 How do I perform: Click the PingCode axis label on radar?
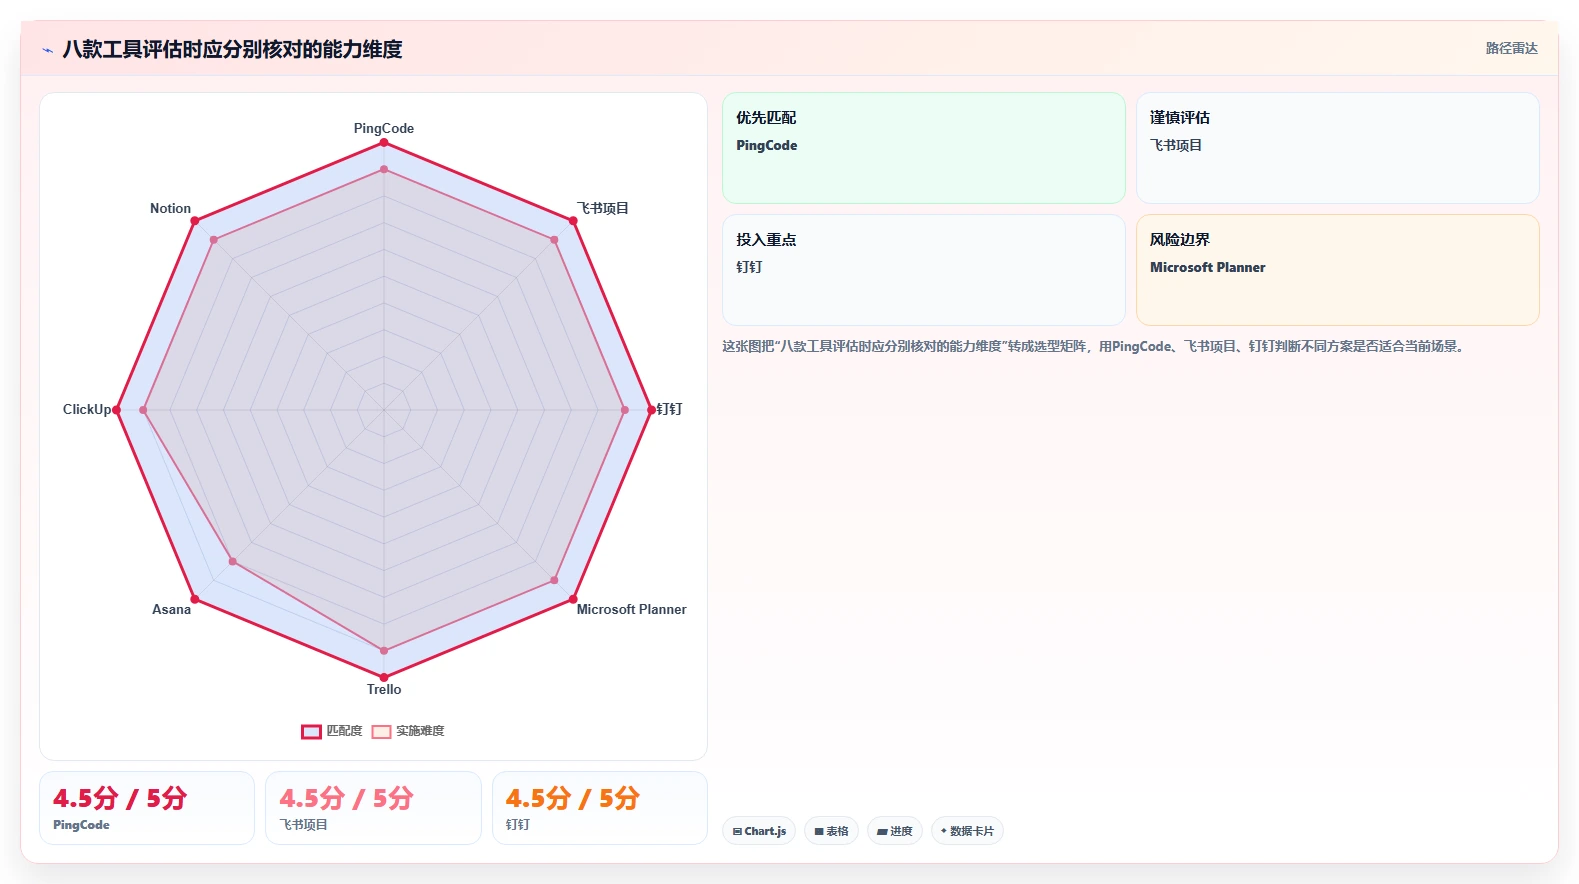(384, 128)
